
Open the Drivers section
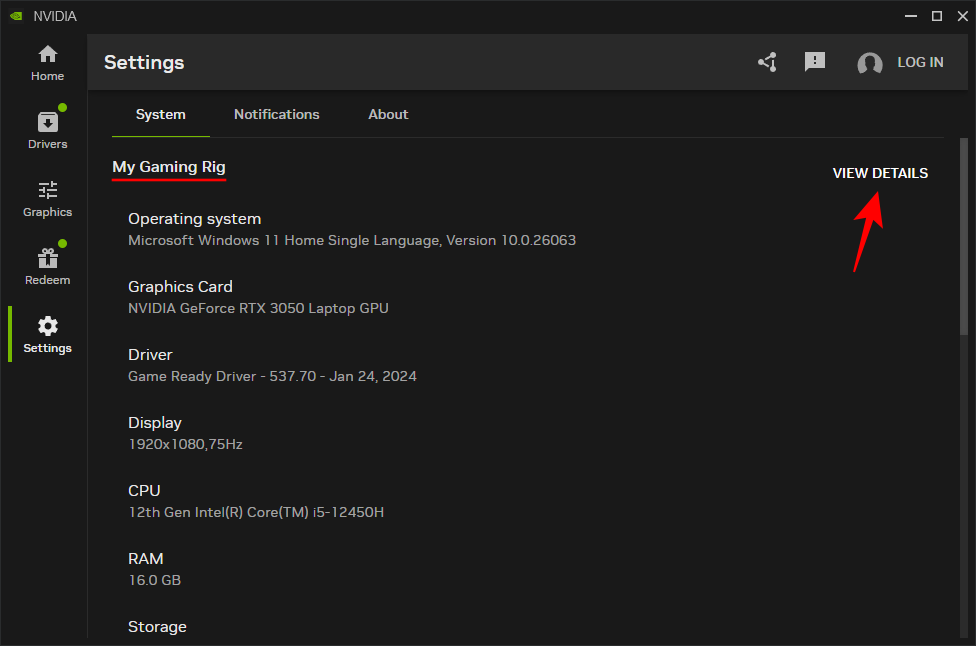[47, 129]
